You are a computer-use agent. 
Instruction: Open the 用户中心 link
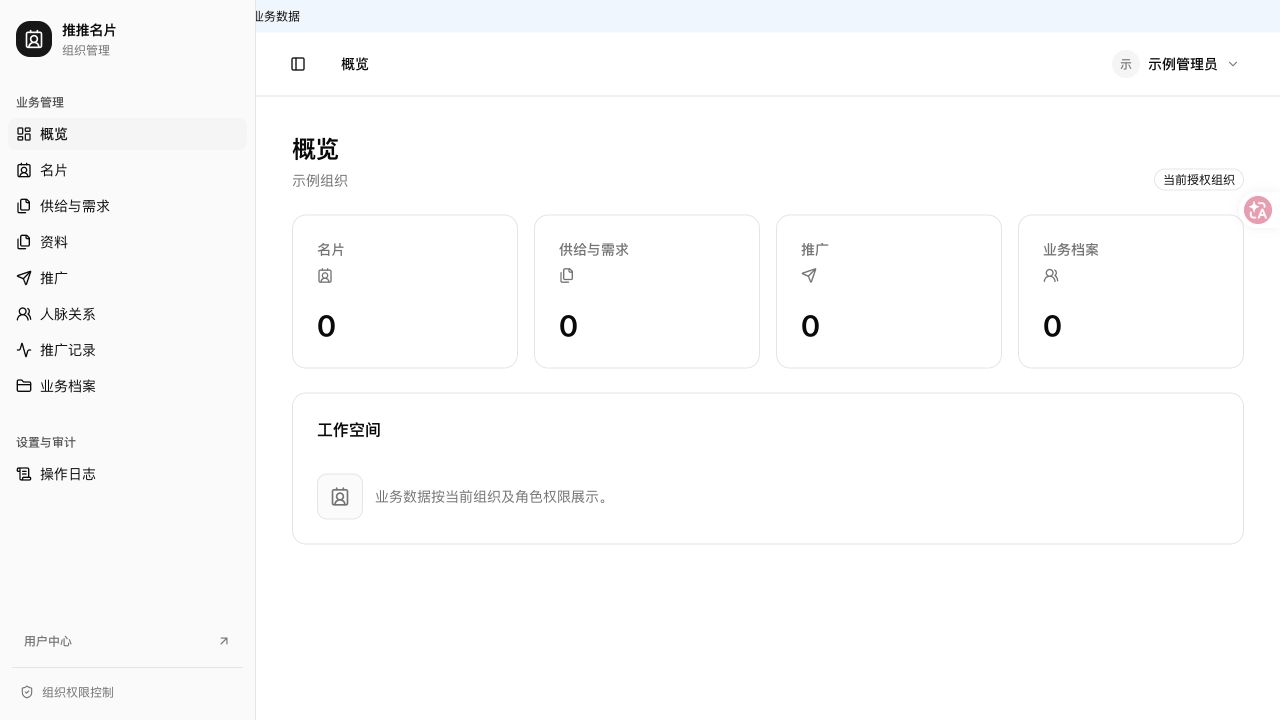pos(127,641)
